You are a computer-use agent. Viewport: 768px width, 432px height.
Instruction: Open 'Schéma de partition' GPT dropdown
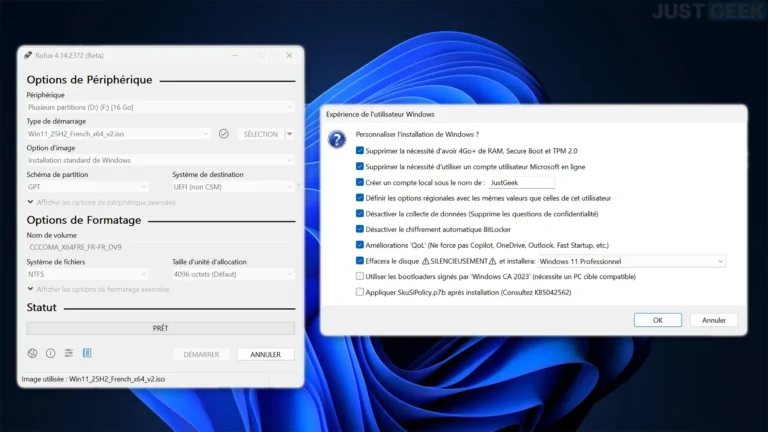(87, 187)
